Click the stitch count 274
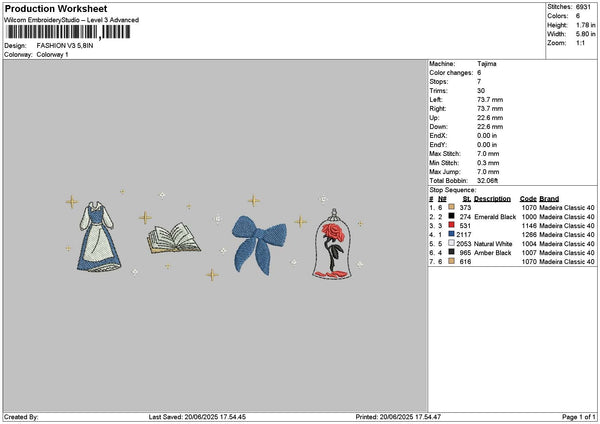Image resolution: width=600 pixels, height=424 pixels. click(x=465, y=217)
